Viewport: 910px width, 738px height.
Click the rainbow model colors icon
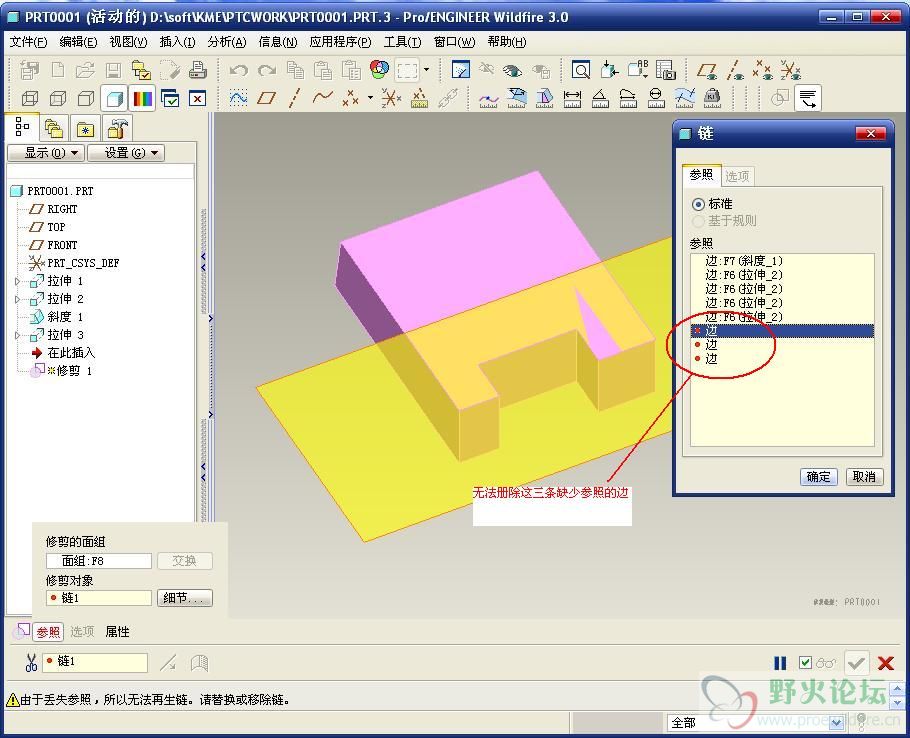point(142,98)
